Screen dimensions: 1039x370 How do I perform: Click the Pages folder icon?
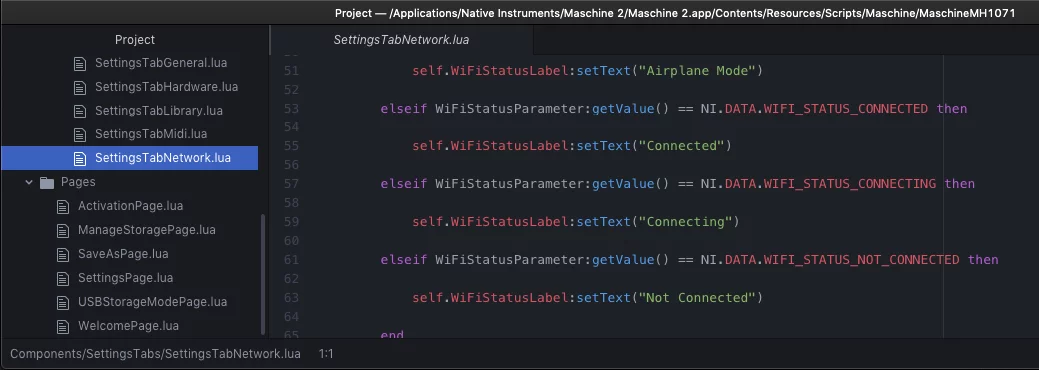(46, 182)
